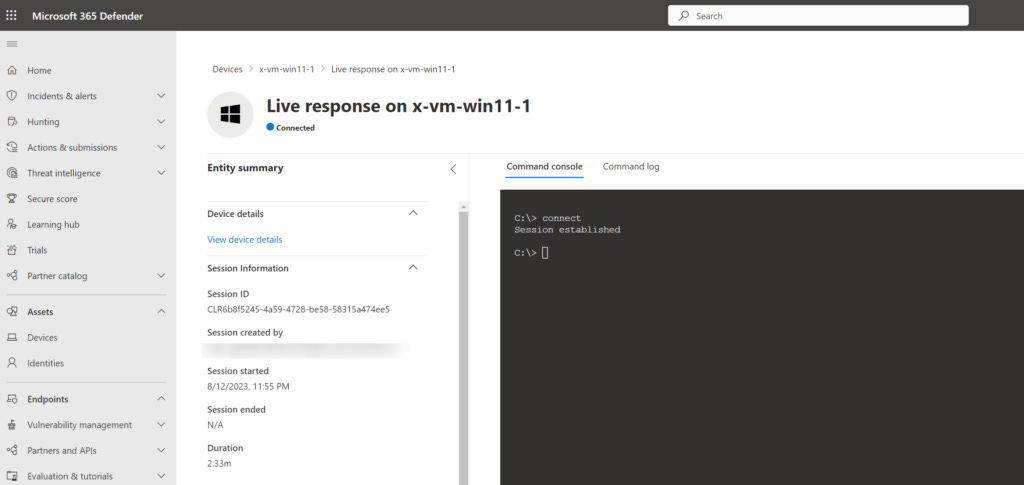The width and height of the screenshot is (1024, 485).
Task: Click the Threat intelligence icon
Action: click(12, 173)
